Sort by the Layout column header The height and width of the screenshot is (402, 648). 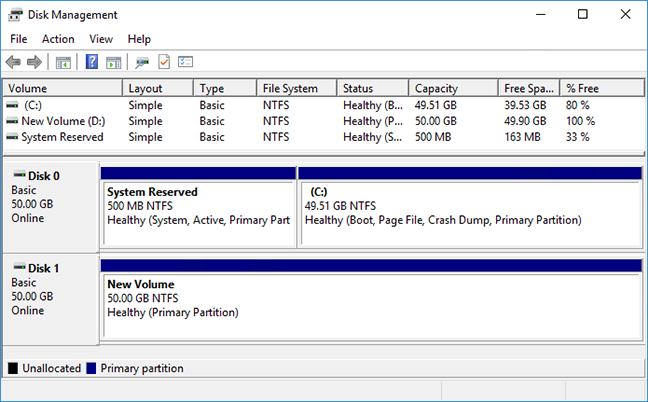[158, 88]
